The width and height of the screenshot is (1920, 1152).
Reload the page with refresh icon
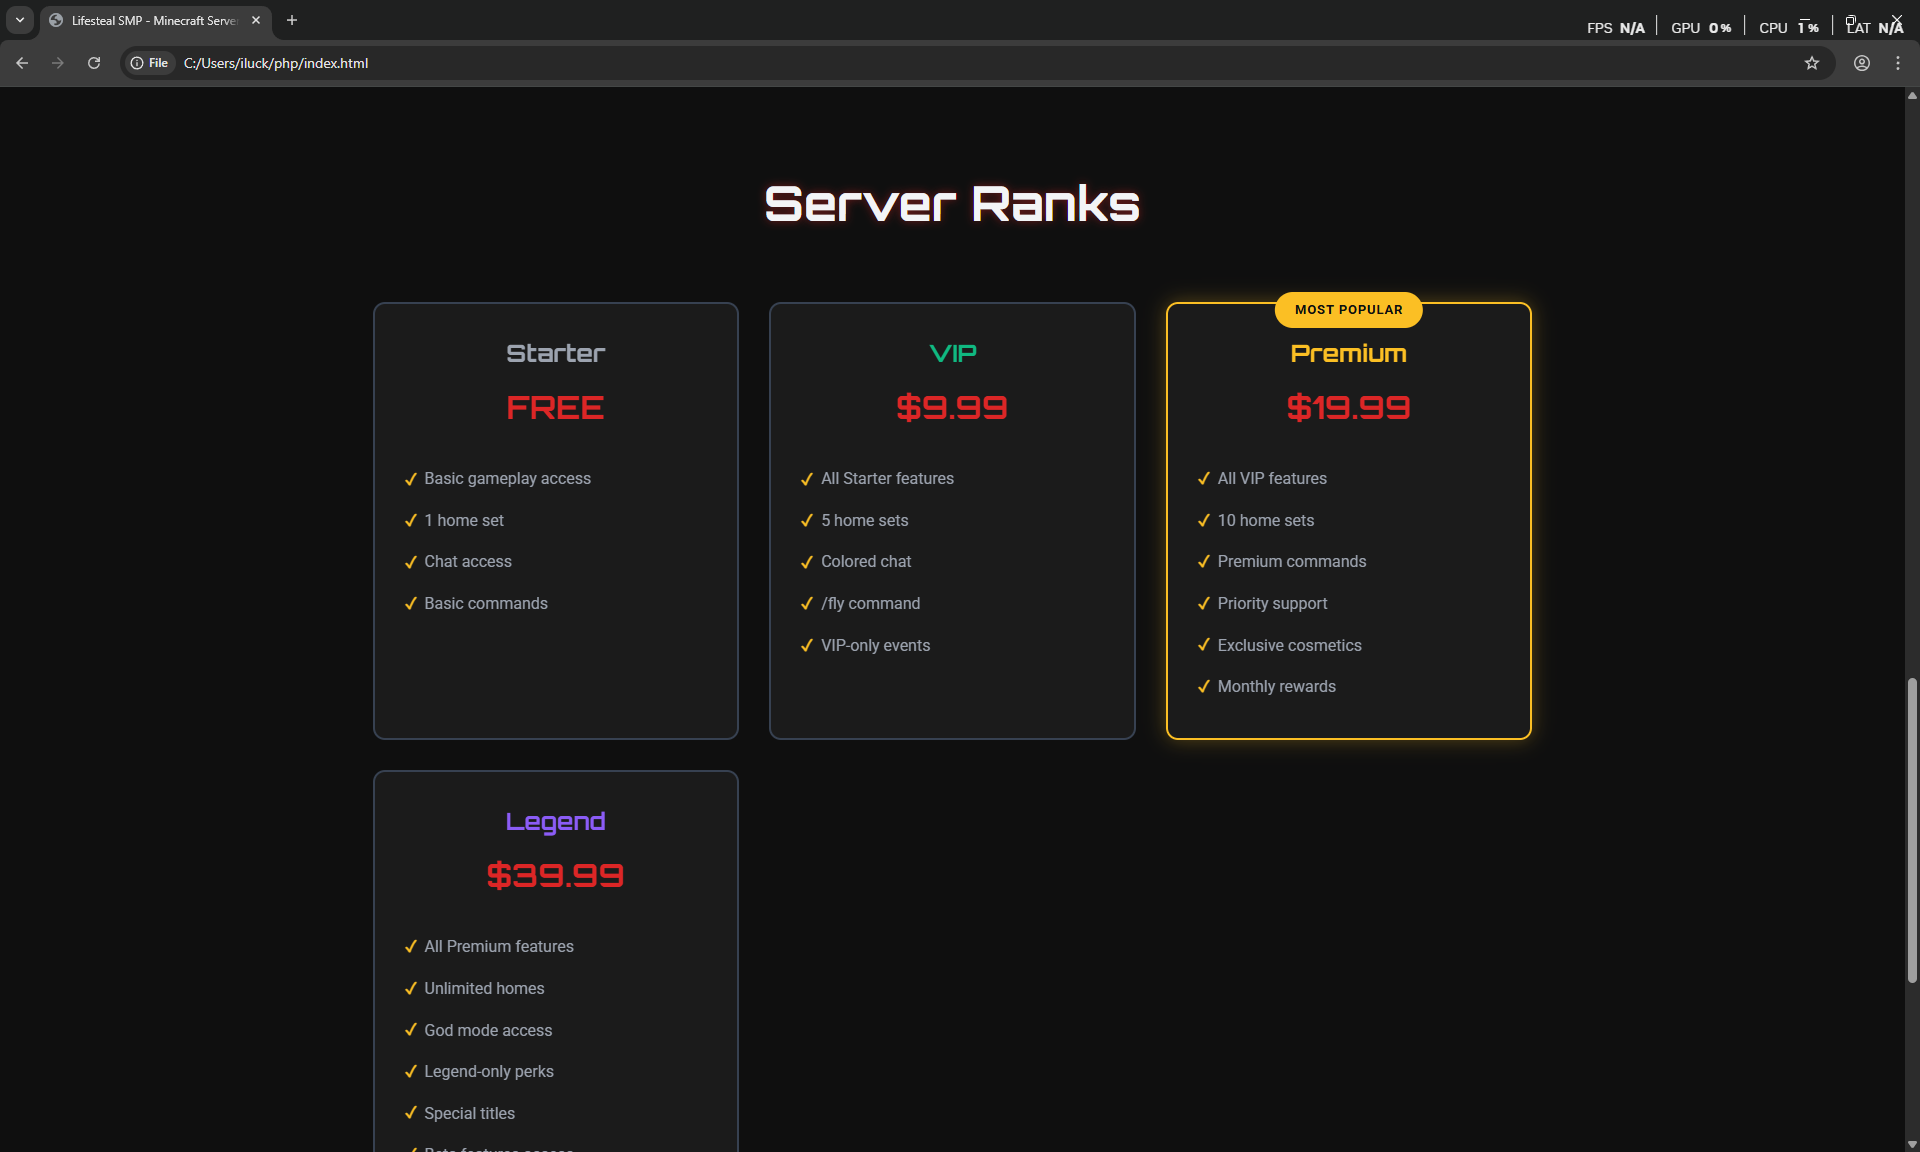(x=94, y=63)
